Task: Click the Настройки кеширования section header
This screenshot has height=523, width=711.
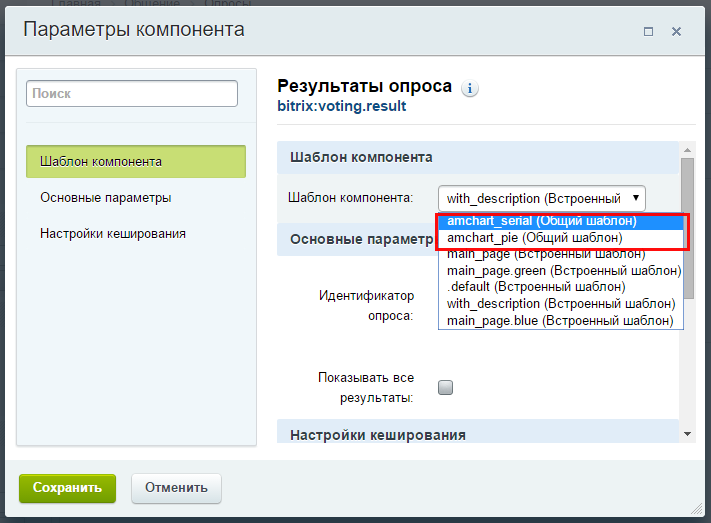Action: 378,435
